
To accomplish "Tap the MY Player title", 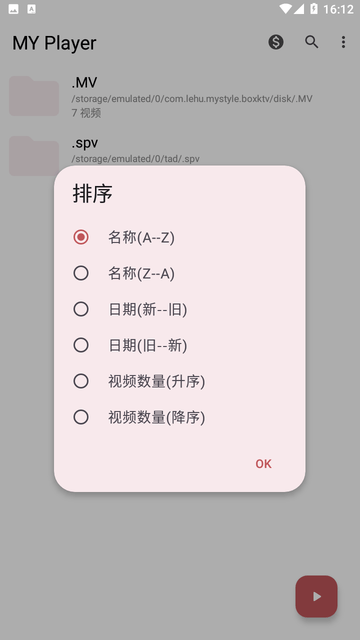I will tap(54, 43).
